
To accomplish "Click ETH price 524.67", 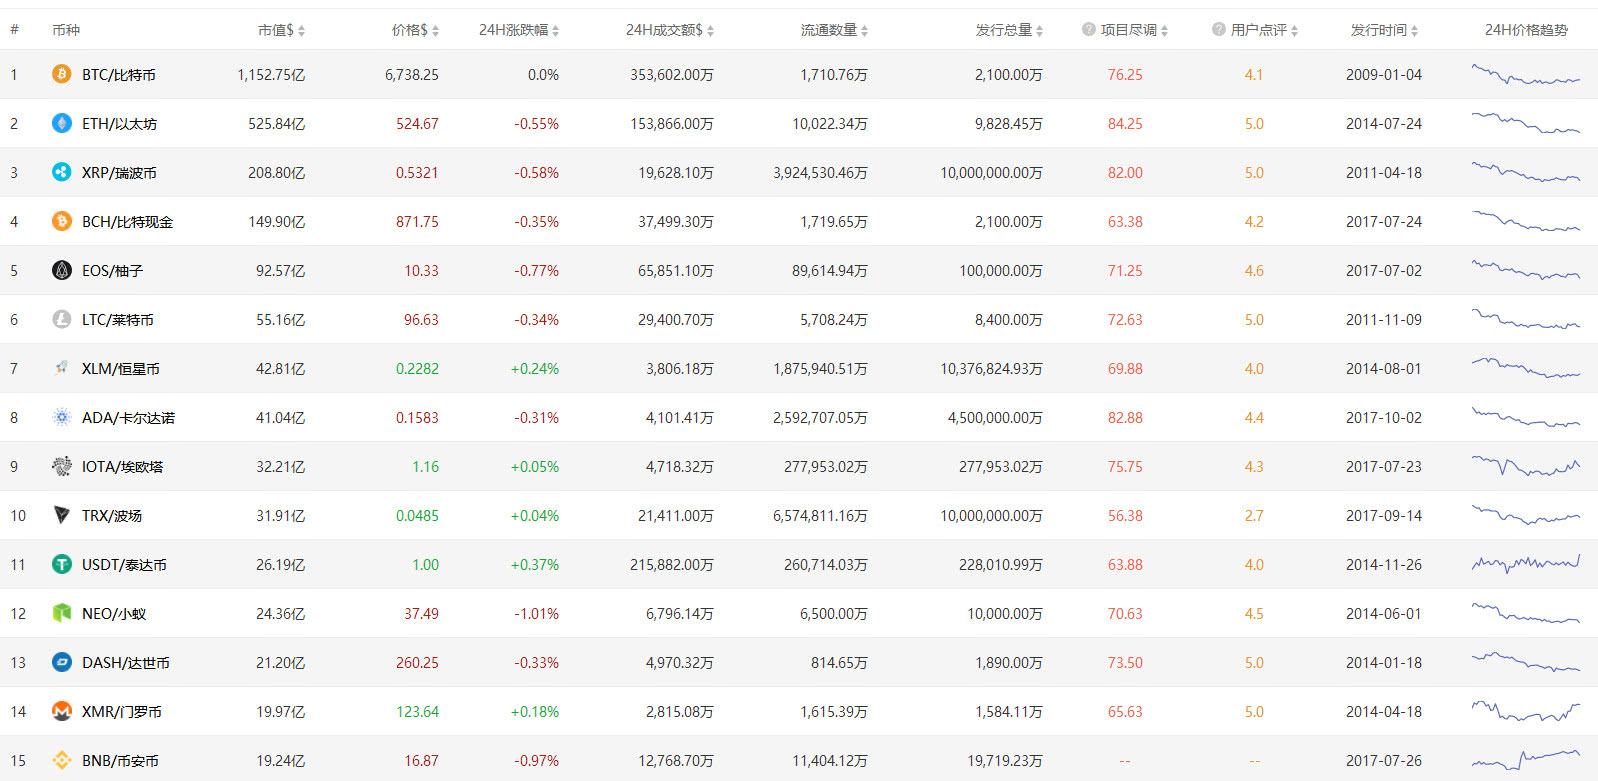I will [417, 124].
